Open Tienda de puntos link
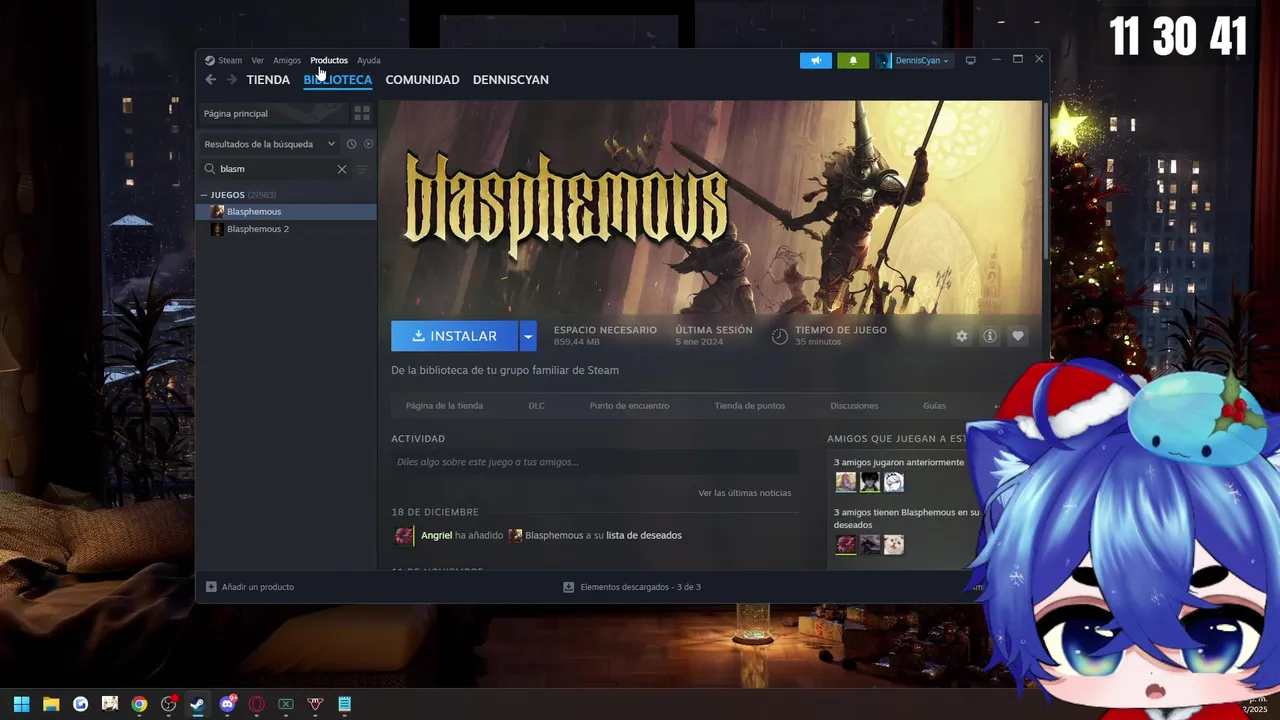This screenshot has height=720, width=1280. pyautogui.click(x=750, y=406)
